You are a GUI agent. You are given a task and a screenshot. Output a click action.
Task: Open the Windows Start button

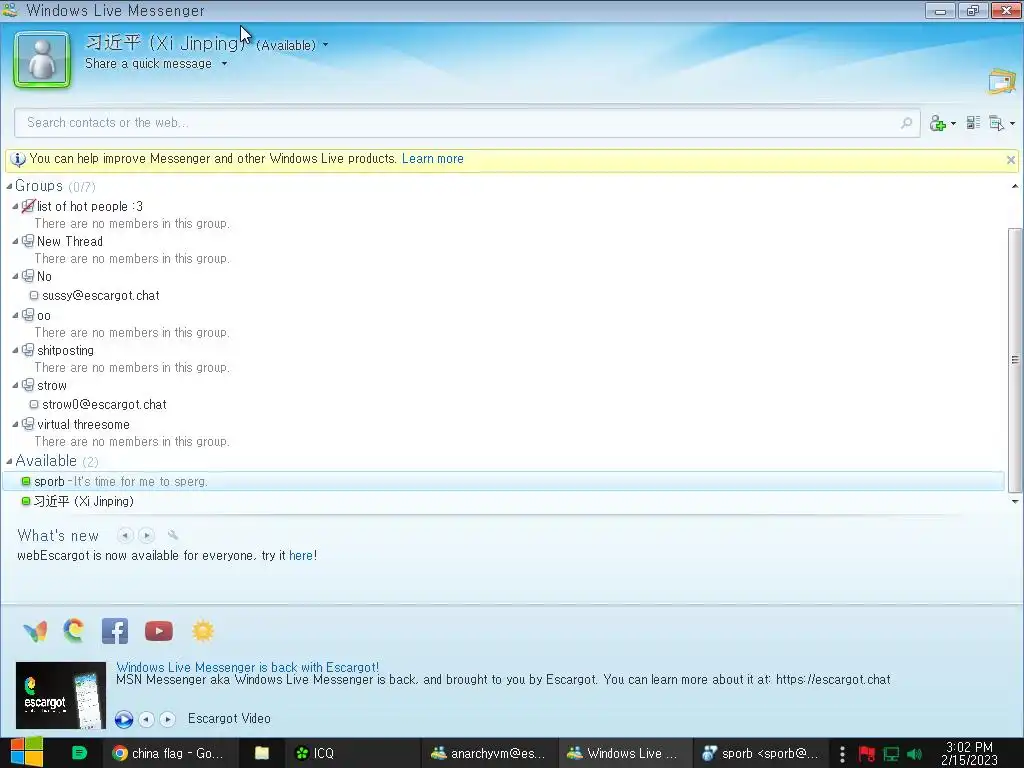[26, 752]
